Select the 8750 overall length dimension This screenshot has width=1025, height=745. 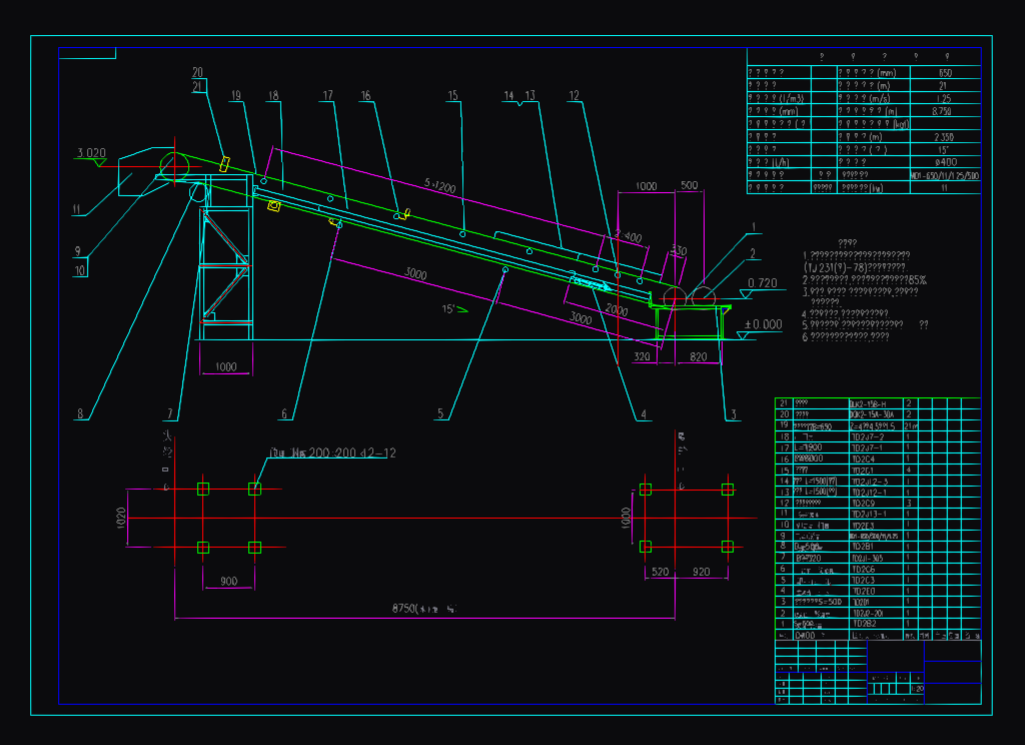[425, 608]
